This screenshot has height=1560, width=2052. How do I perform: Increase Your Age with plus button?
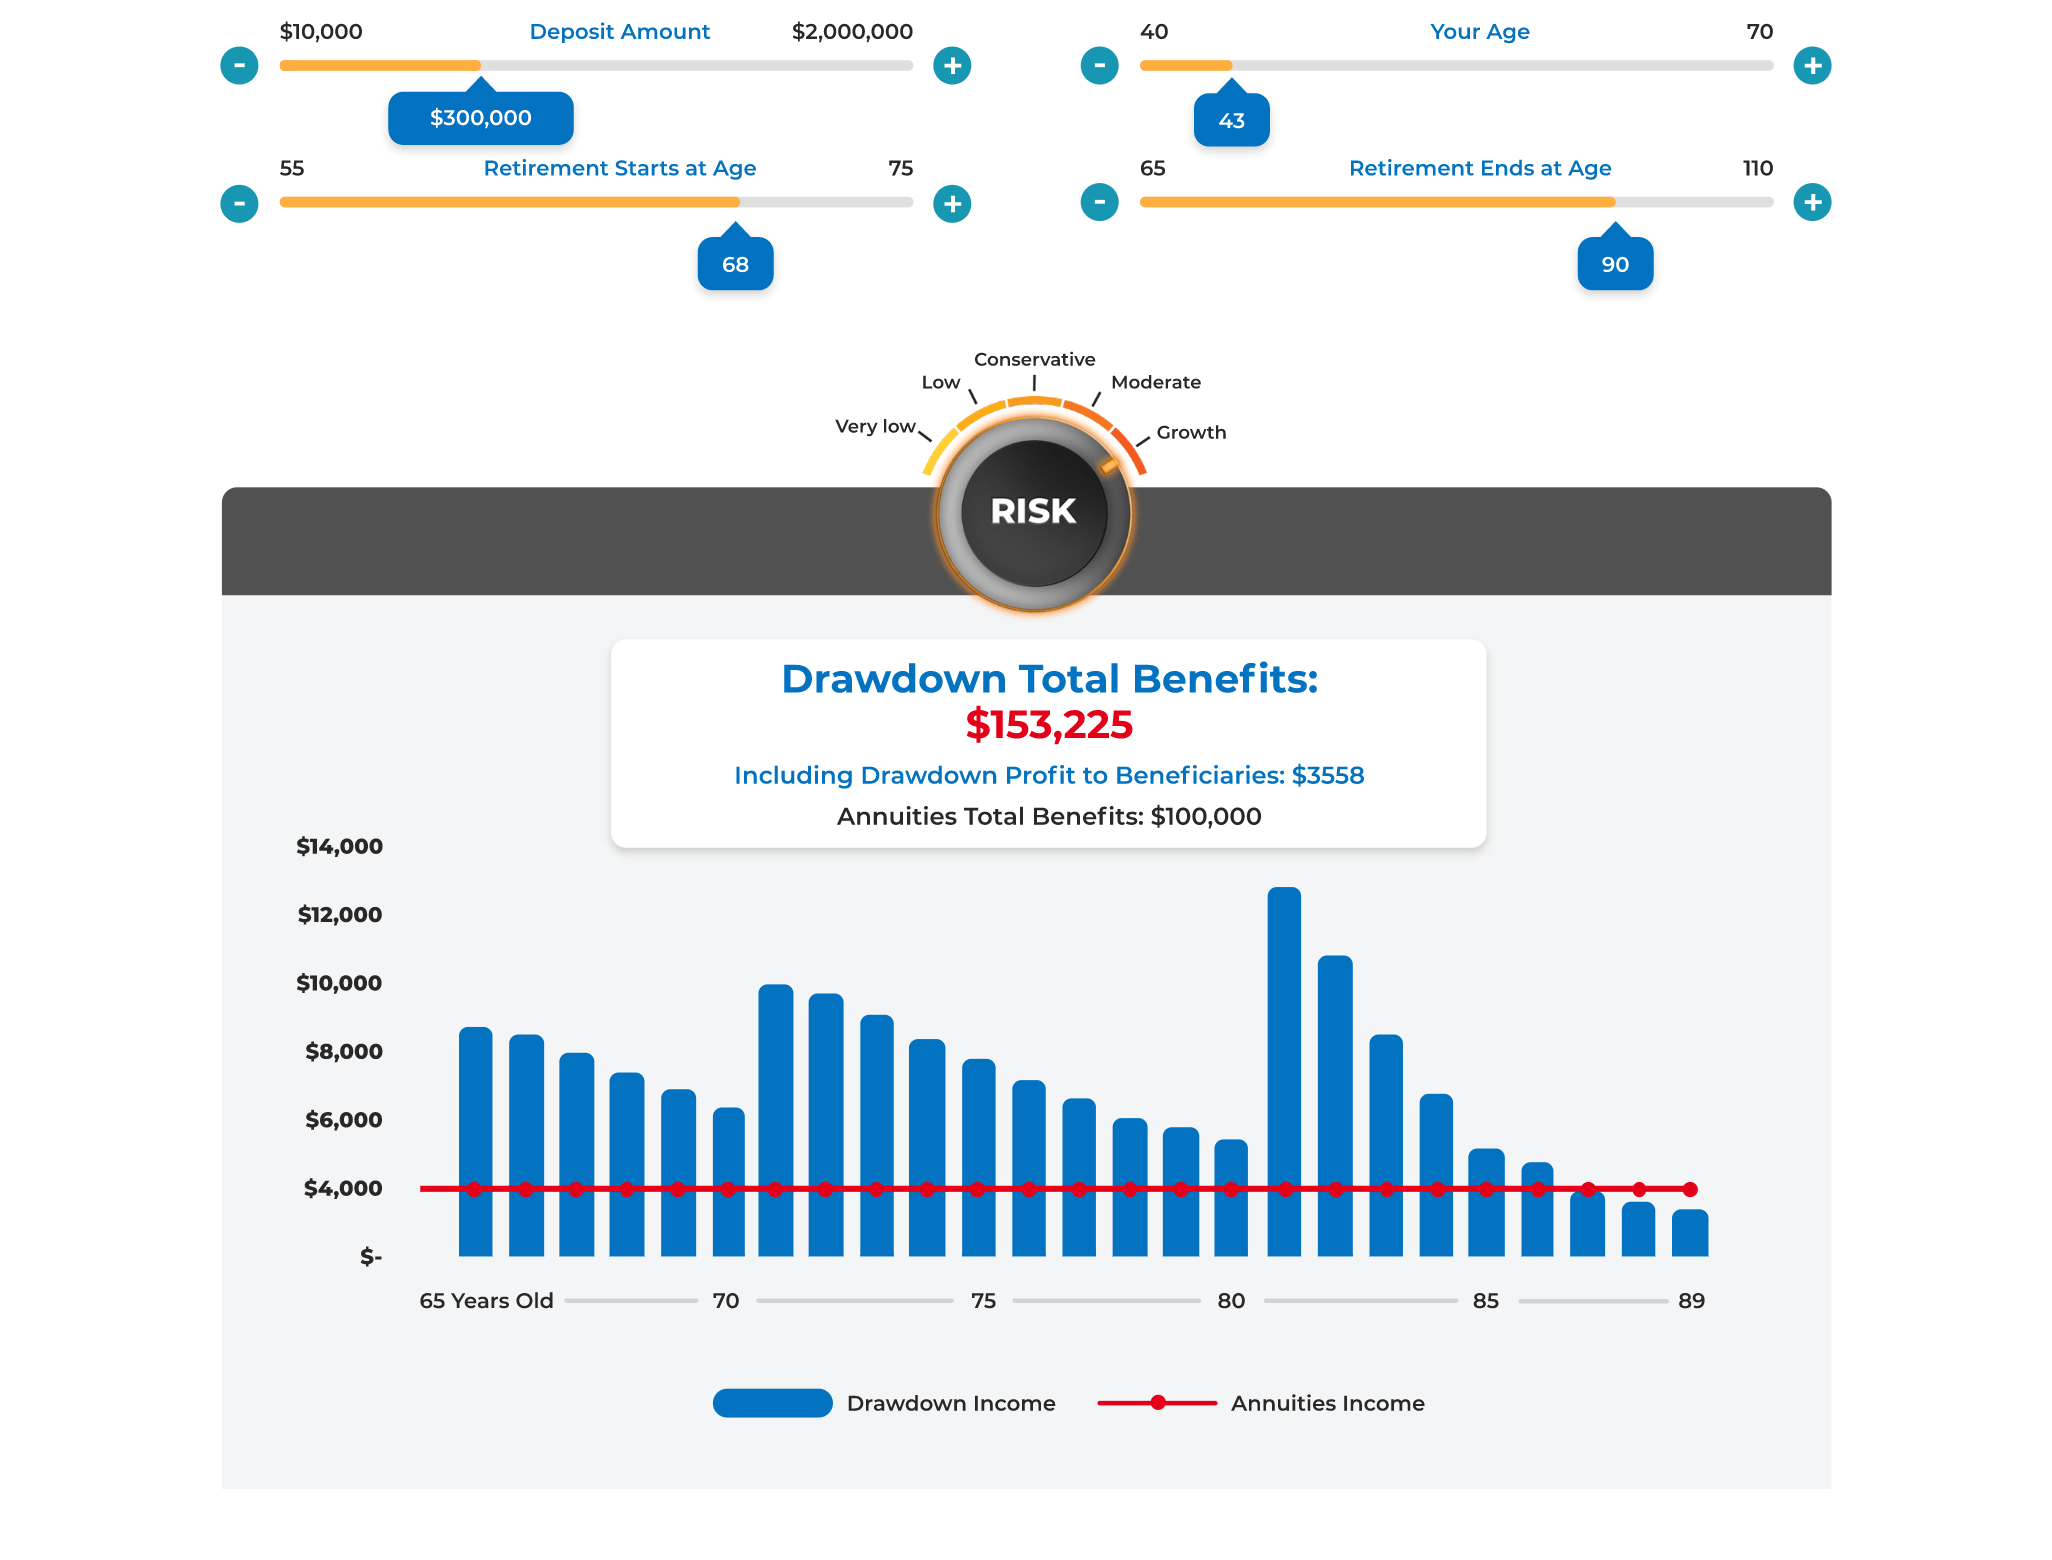coord(1812,66)
